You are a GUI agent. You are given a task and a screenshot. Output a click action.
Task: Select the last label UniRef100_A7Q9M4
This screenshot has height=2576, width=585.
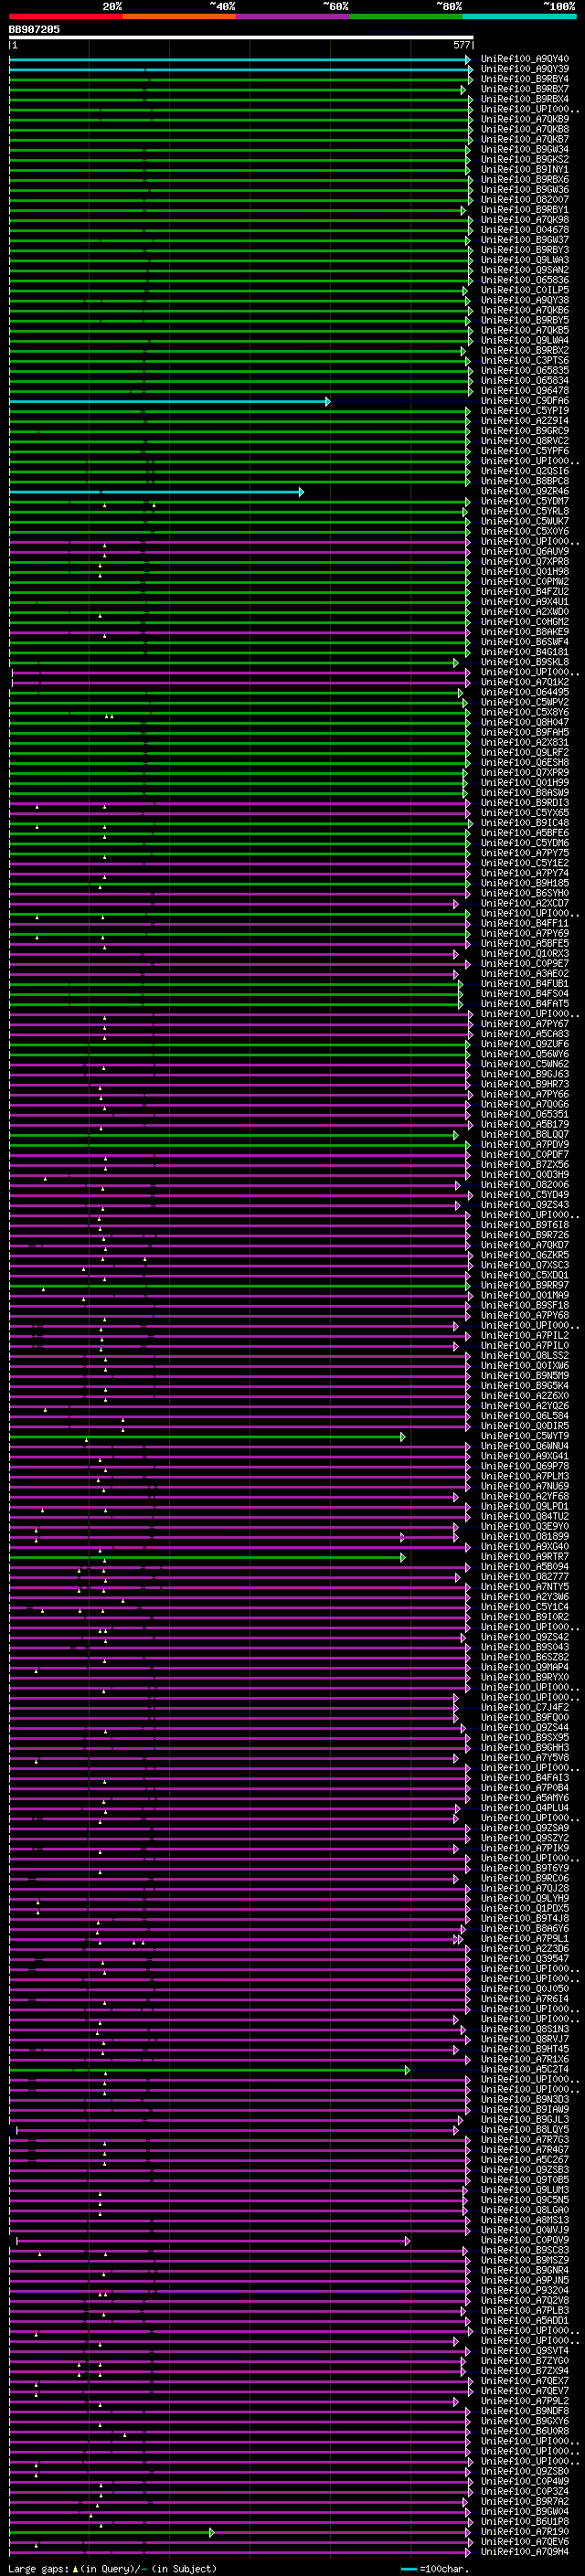pos(525,2553)
